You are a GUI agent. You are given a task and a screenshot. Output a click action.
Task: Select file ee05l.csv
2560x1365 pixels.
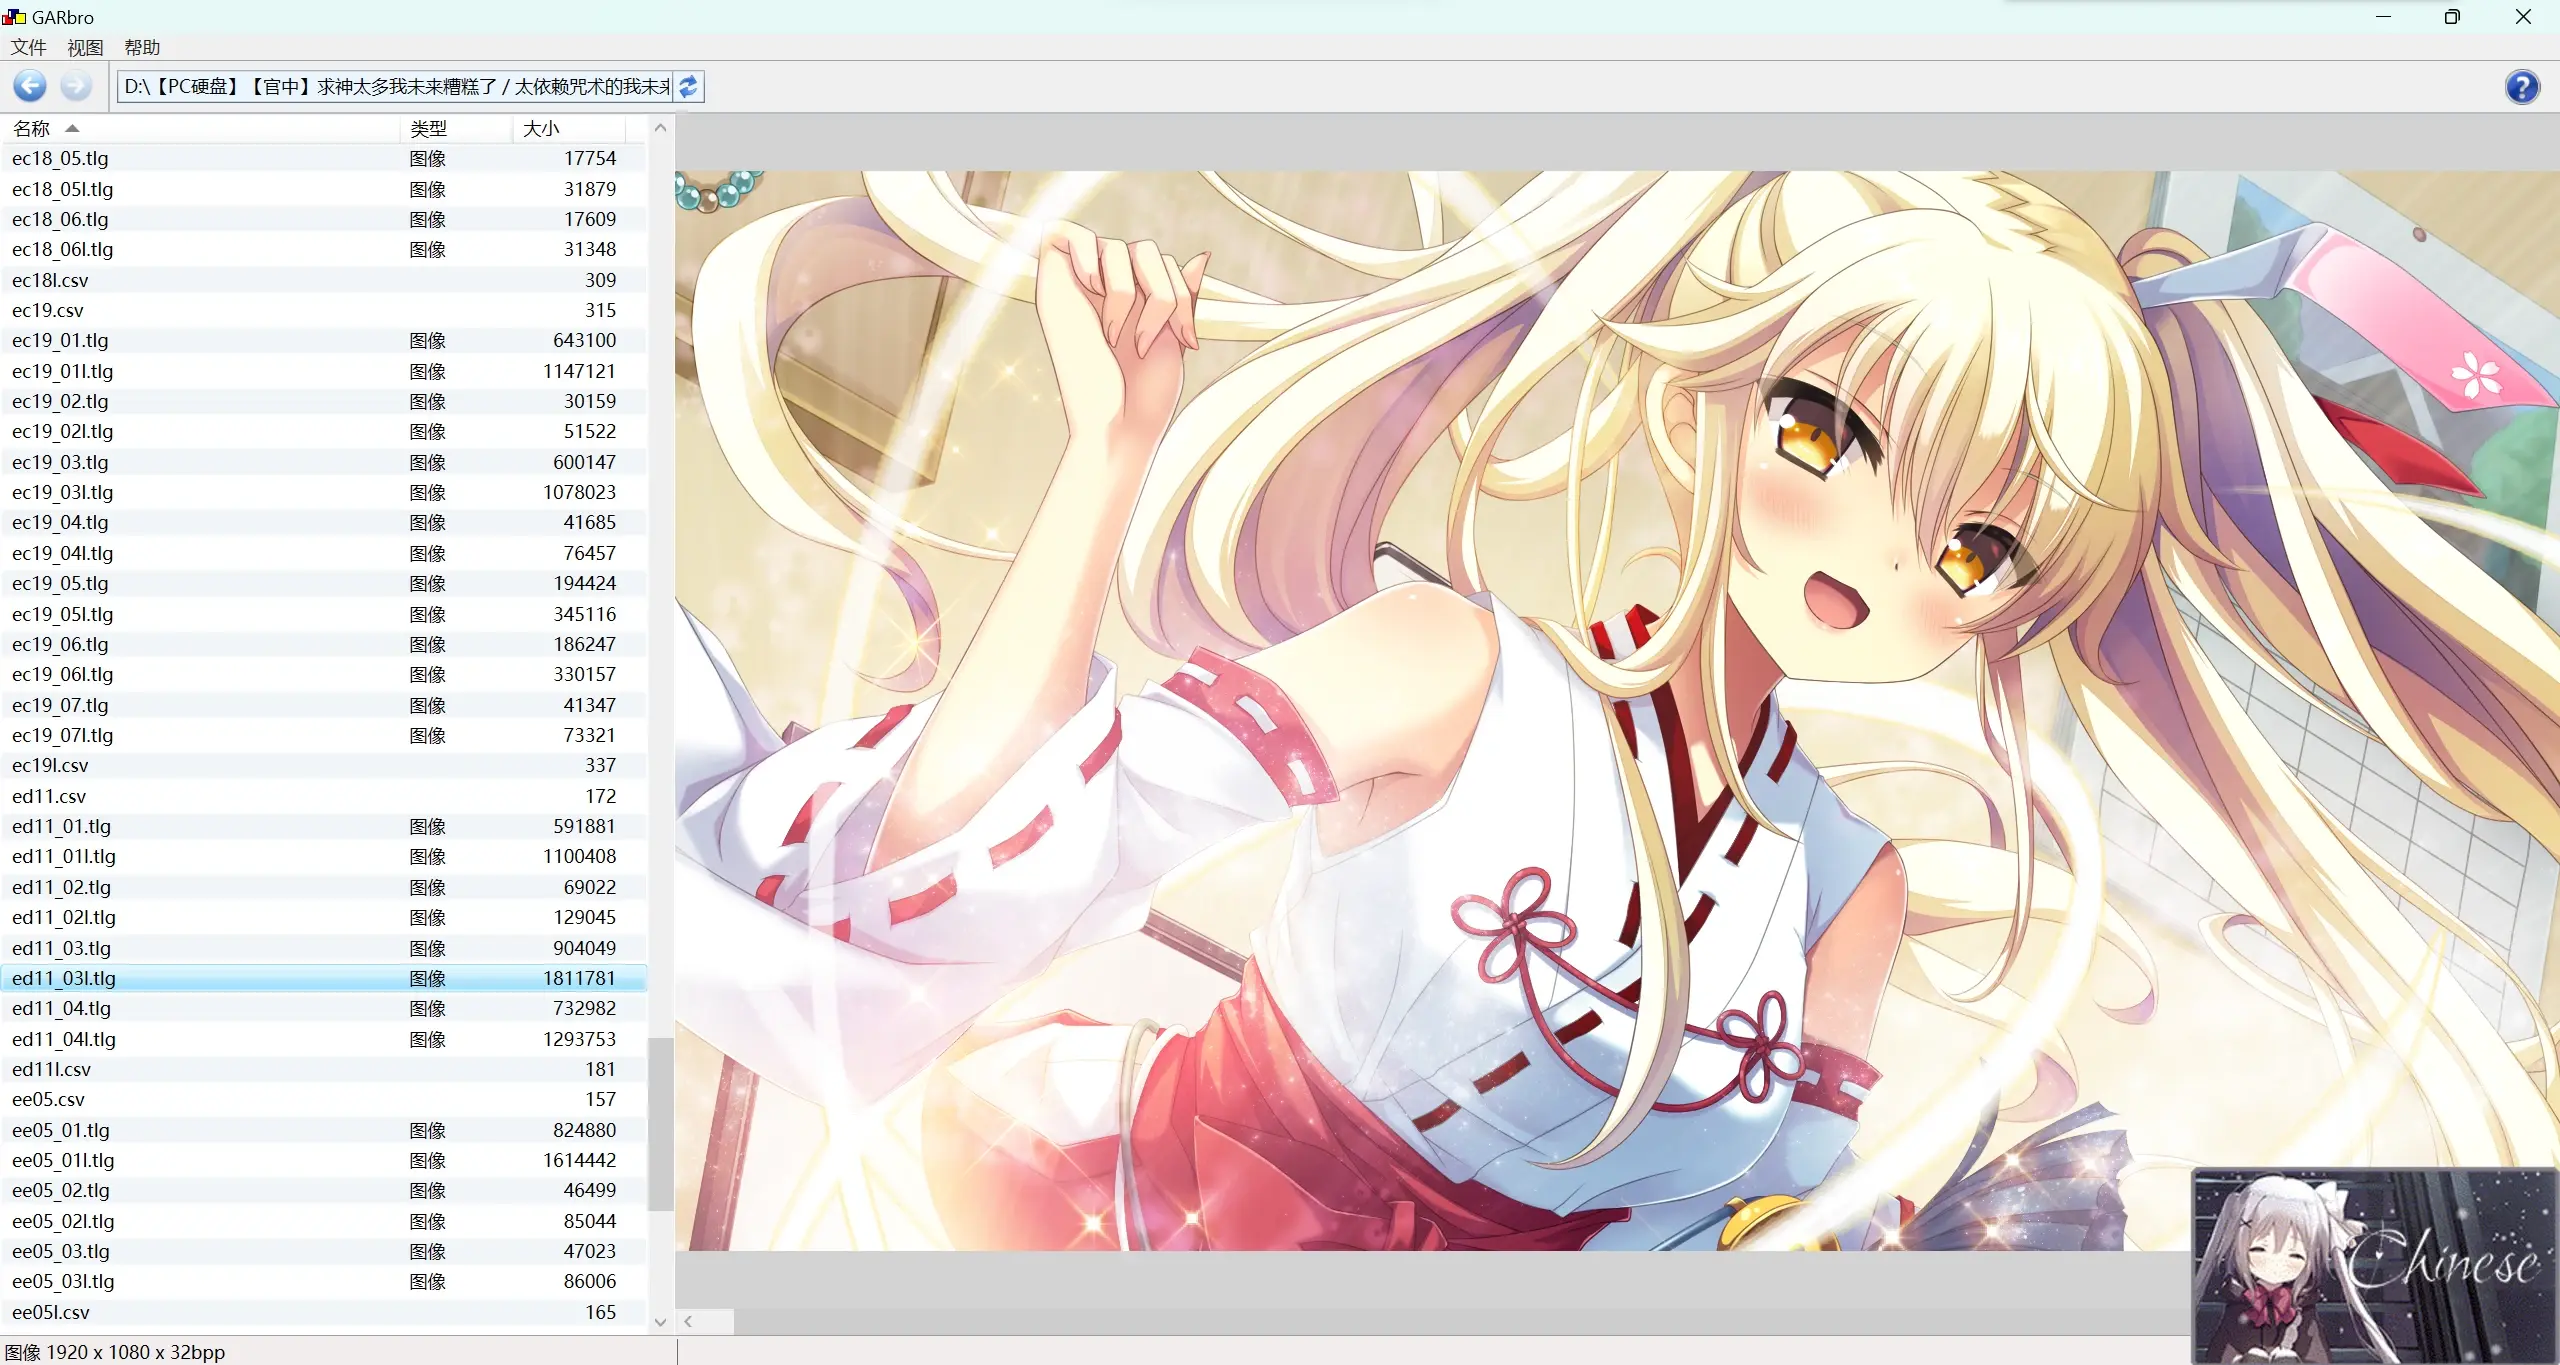323,1312
